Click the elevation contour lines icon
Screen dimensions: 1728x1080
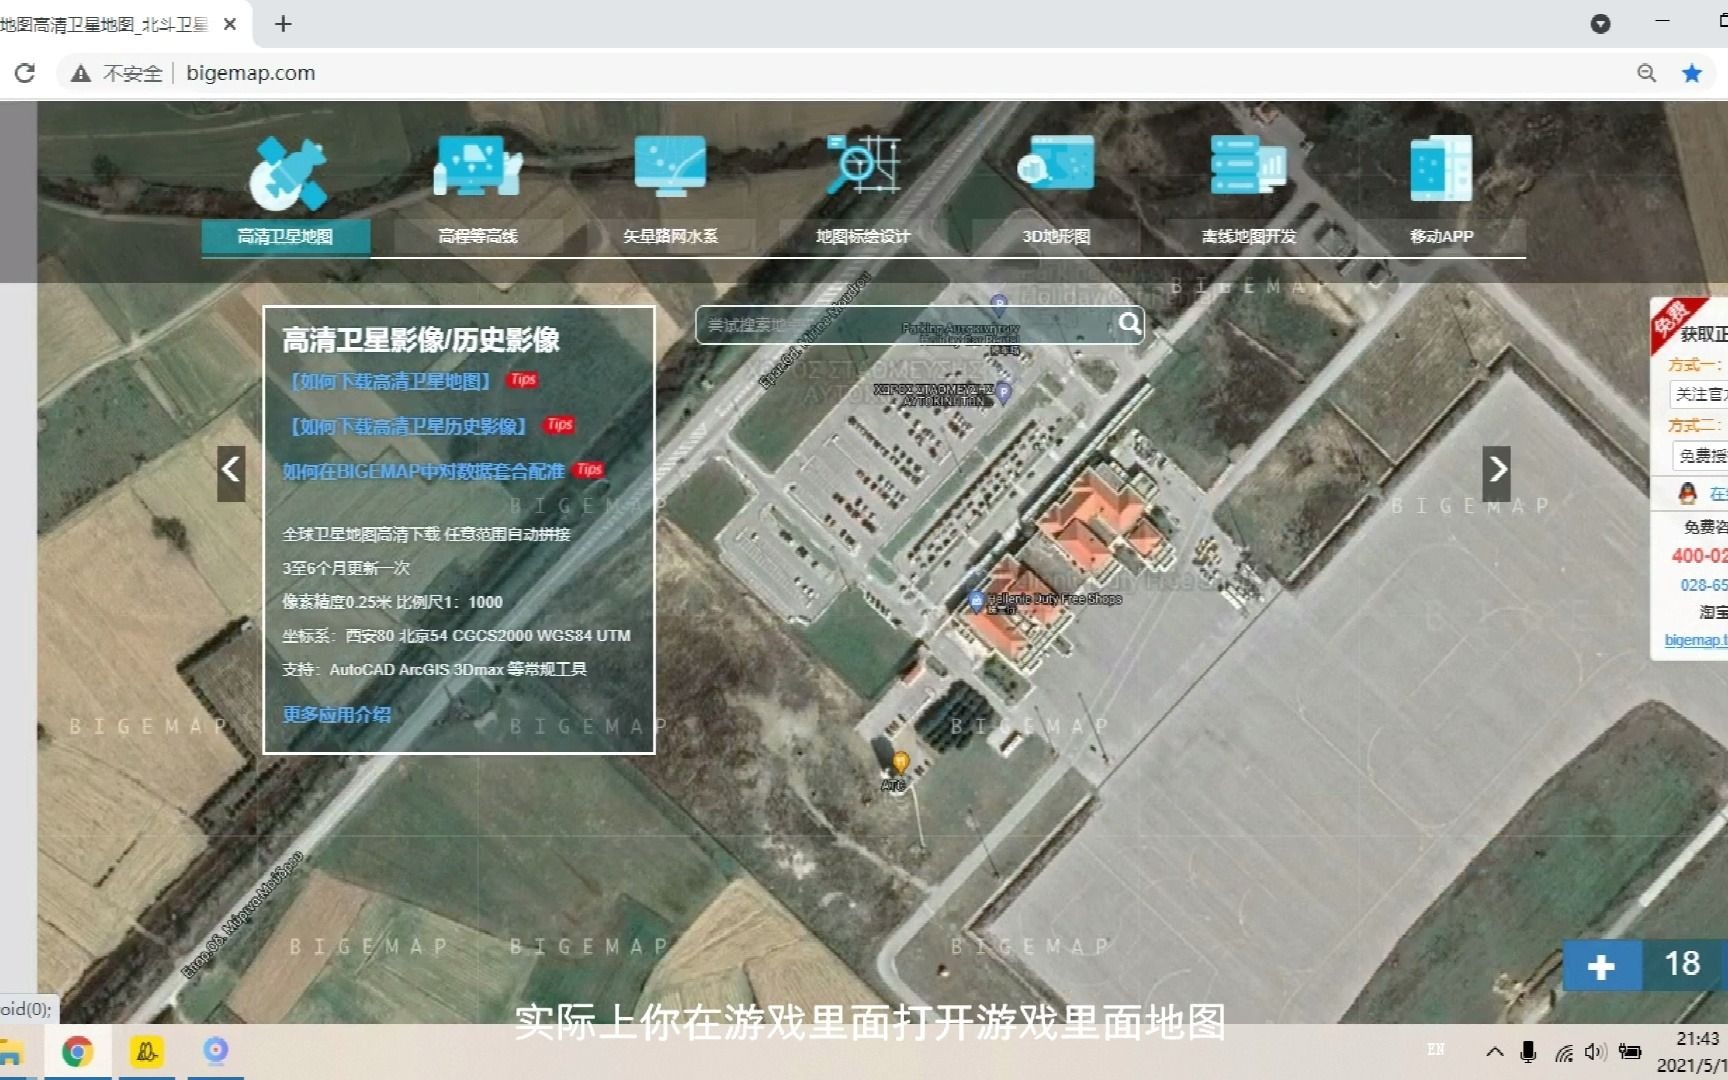(478, 167)
